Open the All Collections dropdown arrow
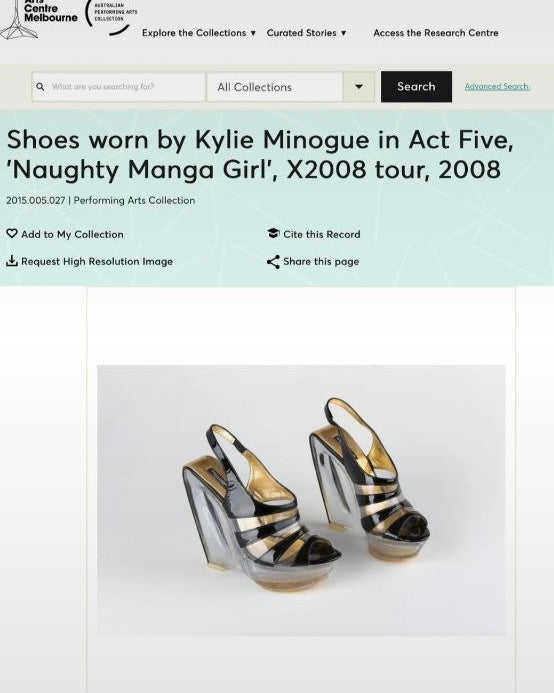The height and width of the screenshot is (693, 554). (x=359, y=87)
